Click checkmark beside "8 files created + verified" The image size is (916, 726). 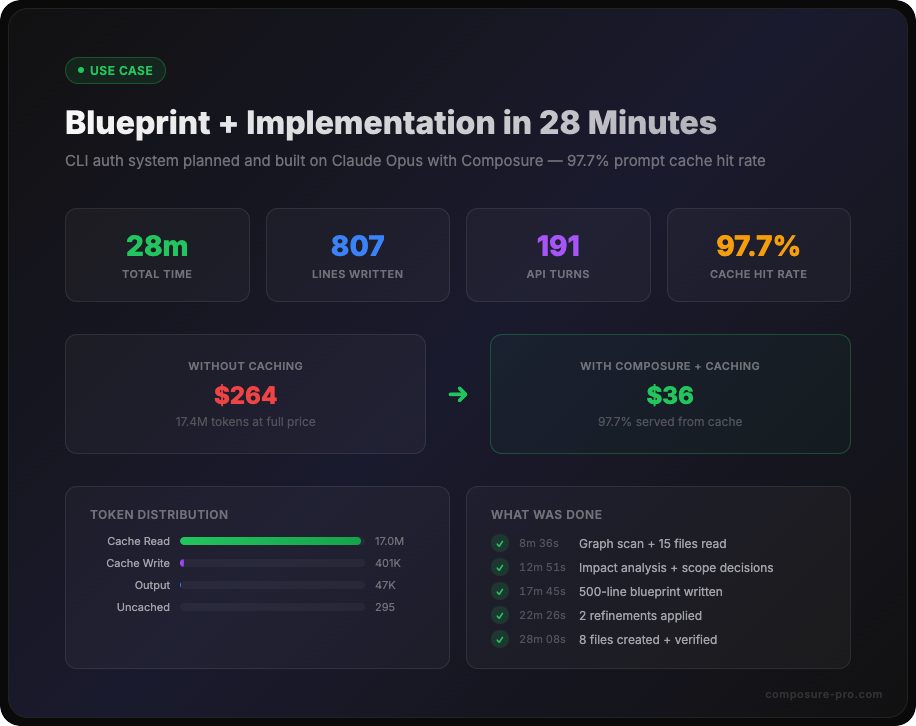(x=499, y=639)
